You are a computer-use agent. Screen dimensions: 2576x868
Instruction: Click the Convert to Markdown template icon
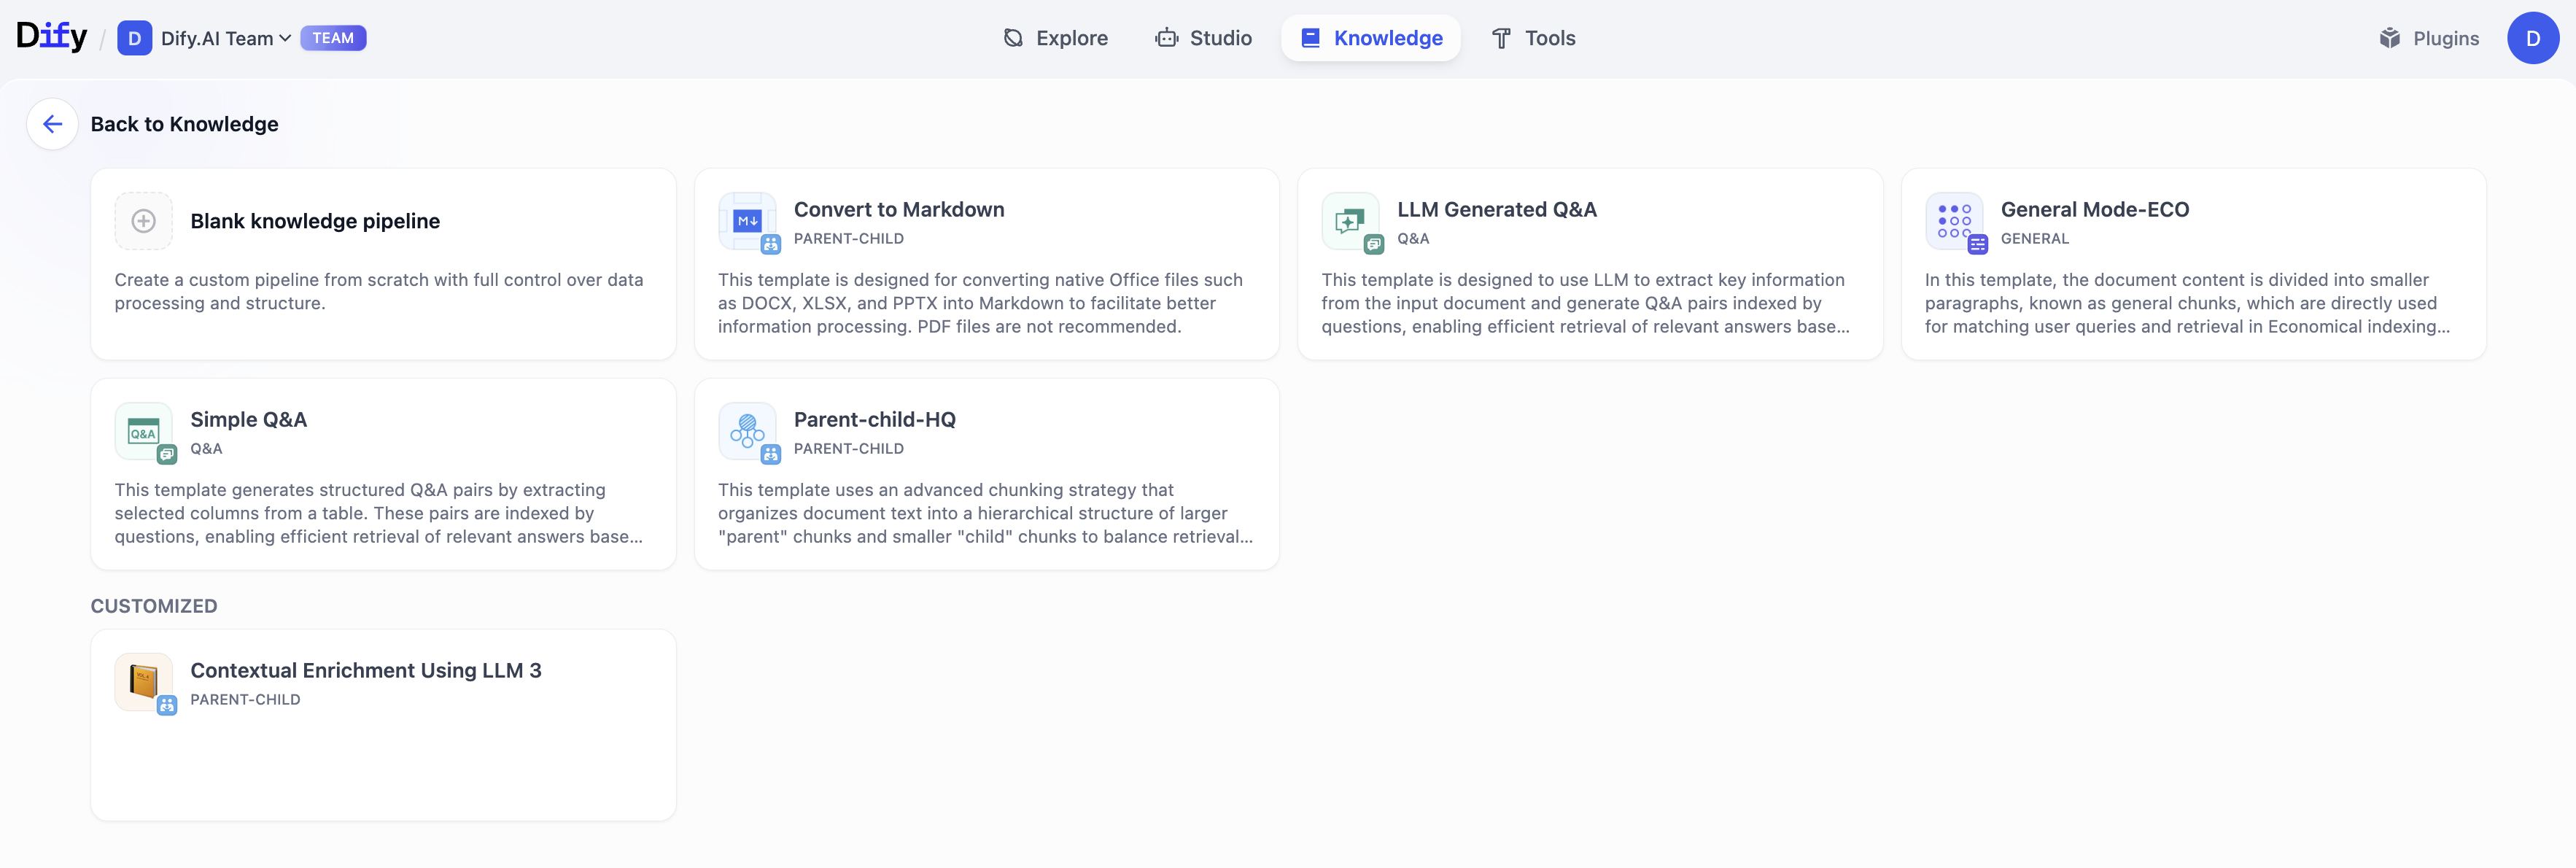pyautogui.click(x=747, y=221)
